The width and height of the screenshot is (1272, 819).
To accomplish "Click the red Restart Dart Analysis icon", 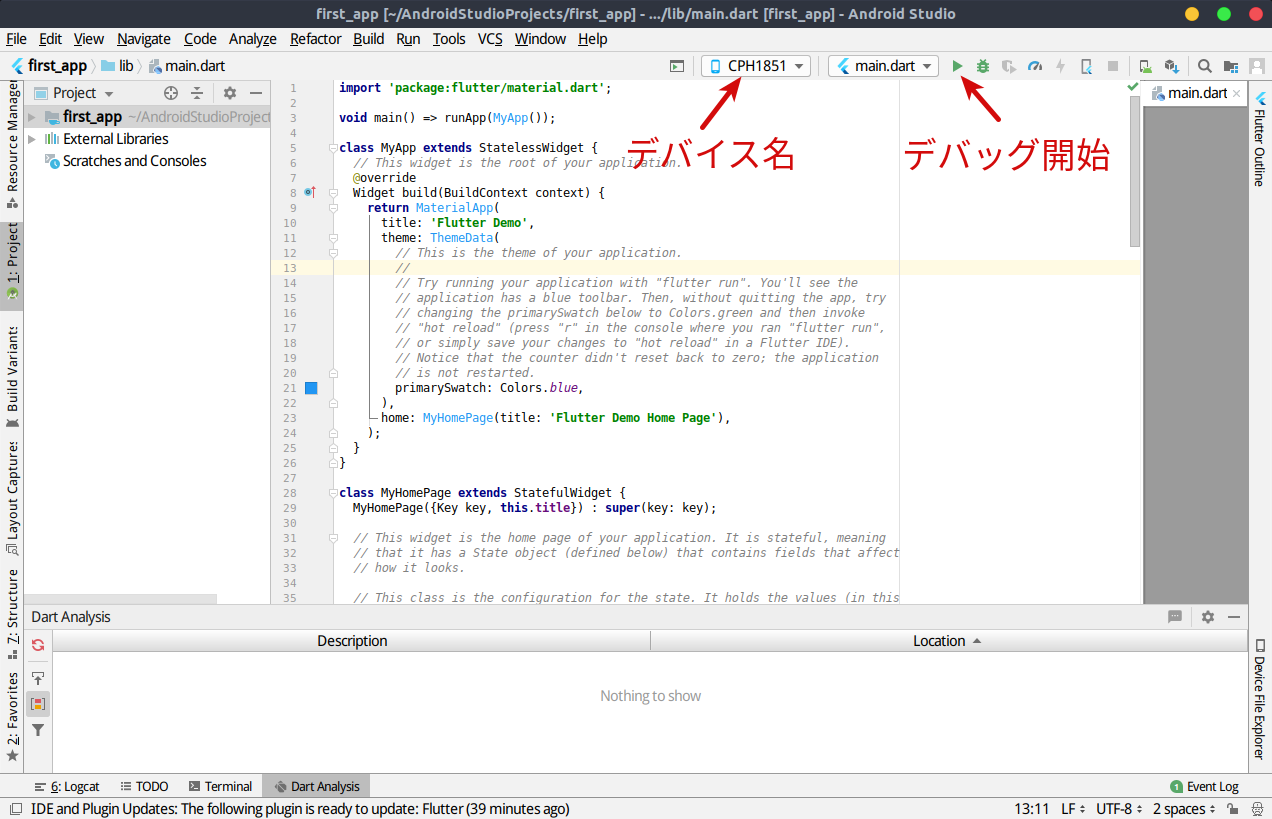I will click(38, 645).
